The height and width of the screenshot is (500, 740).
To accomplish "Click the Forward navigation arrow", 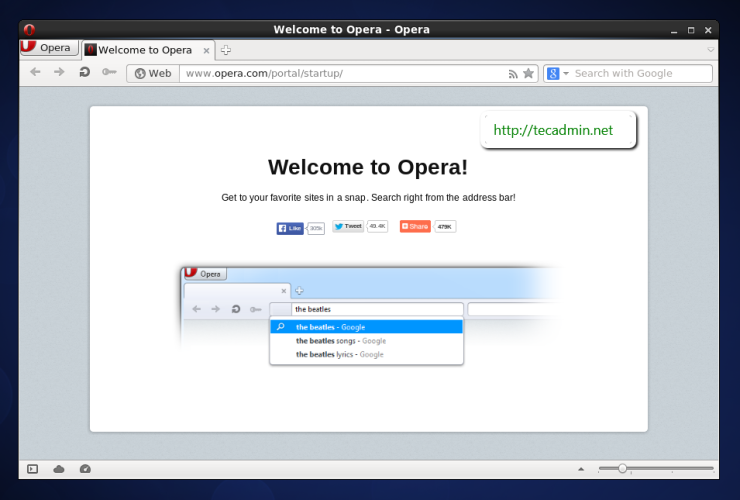I will (59, 73).
